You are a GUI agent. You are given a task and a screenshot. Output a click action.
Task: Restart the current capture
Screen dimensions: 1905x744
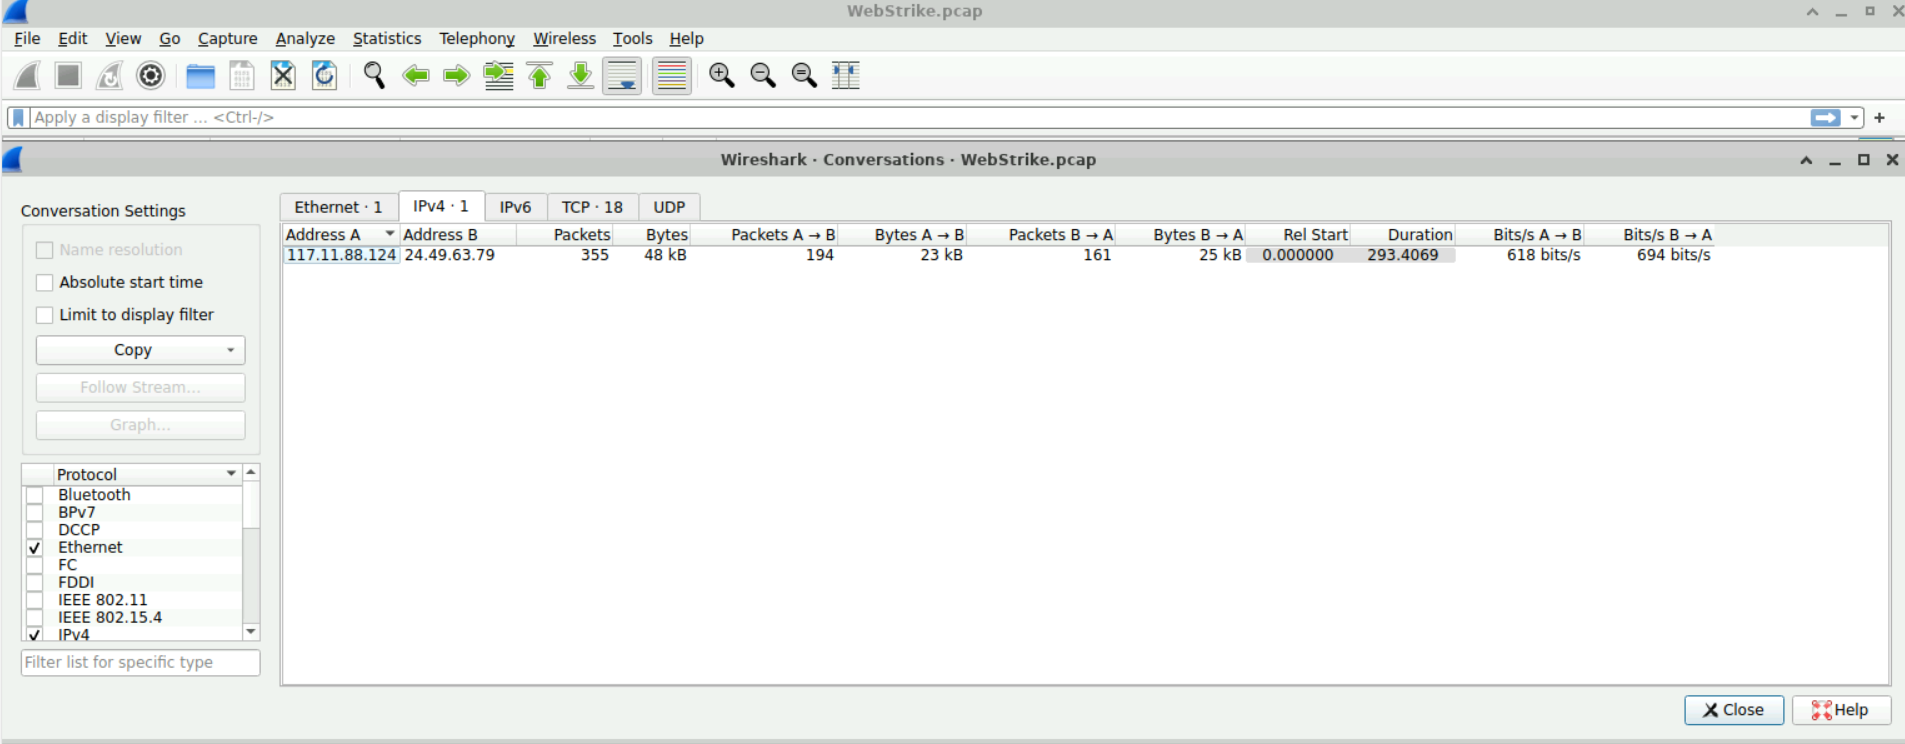(x=109, y=76)
